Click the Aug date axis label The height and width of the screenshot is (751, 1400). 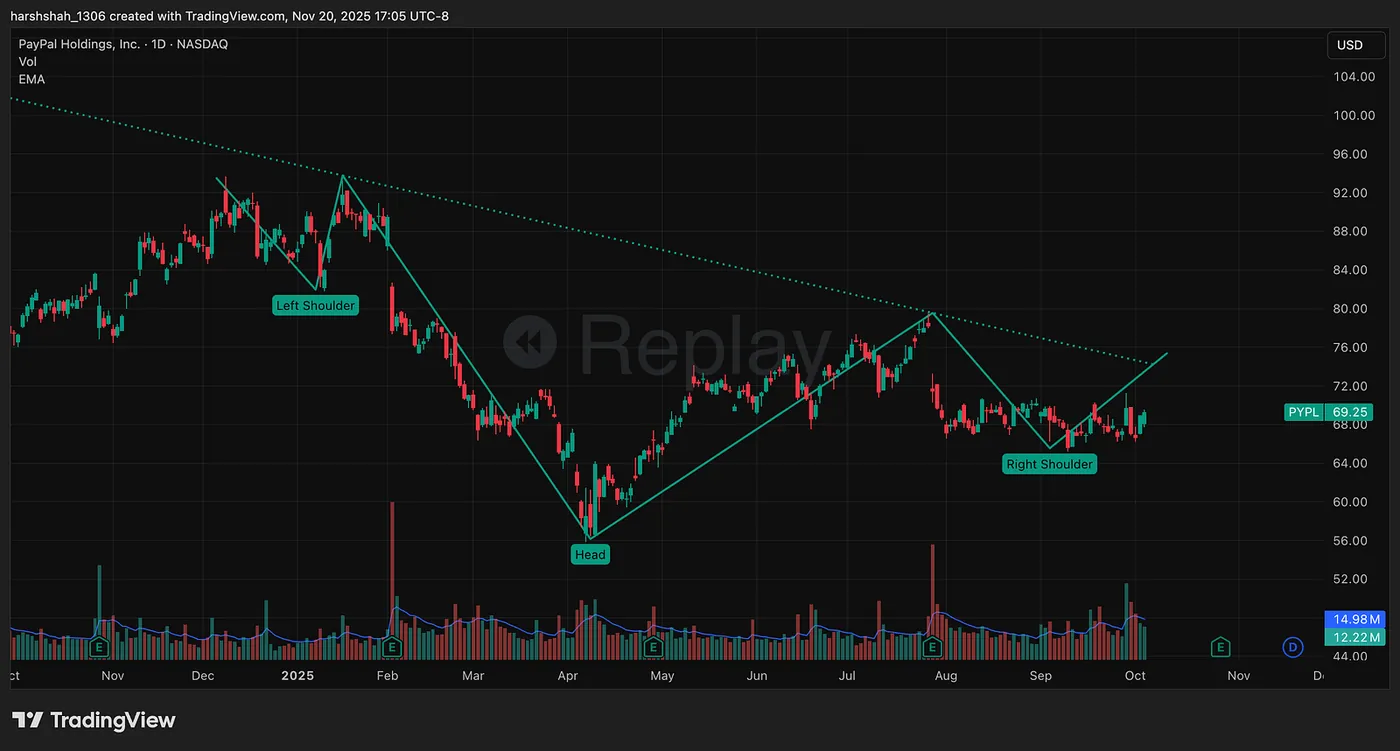[x=945, y=676]
